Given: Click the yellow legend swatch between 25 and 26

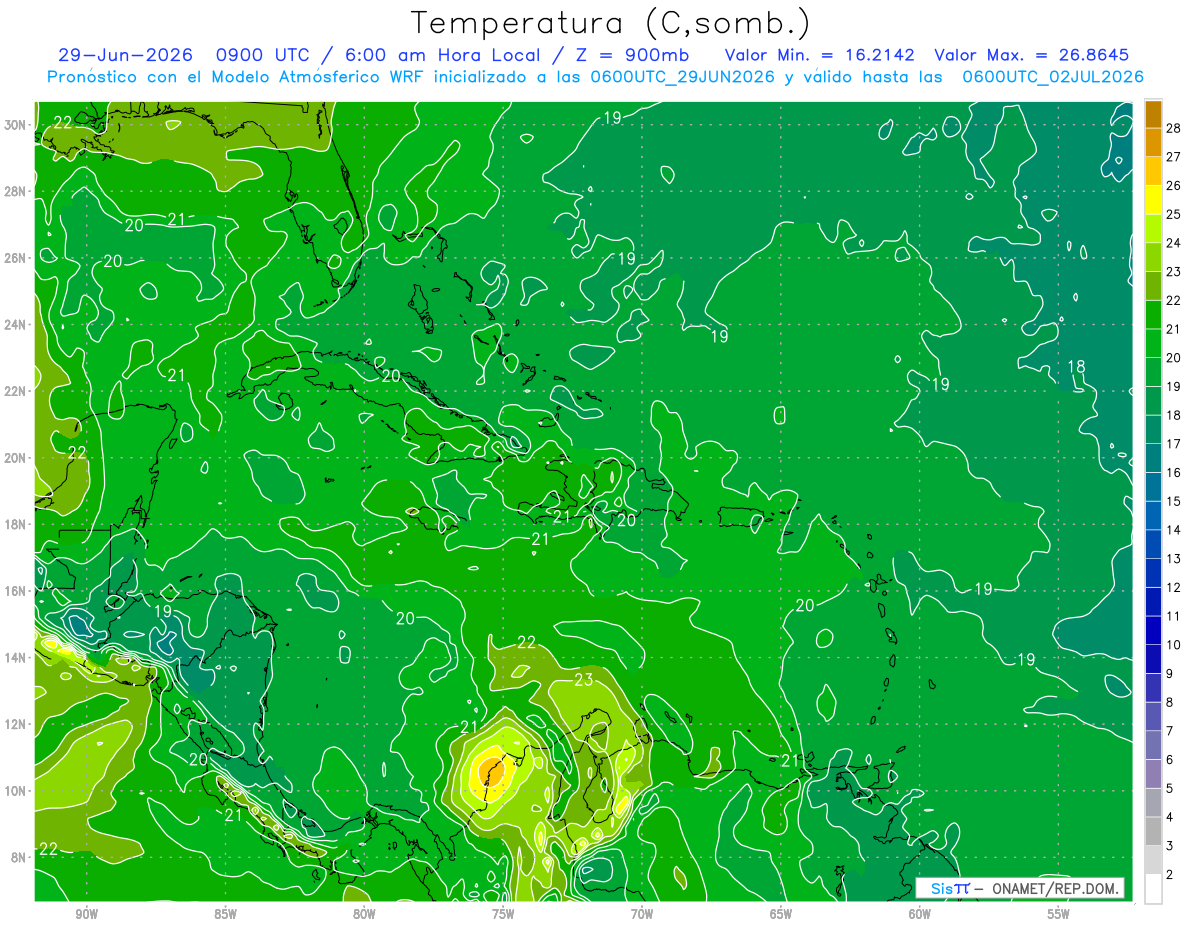Looking at the screenshot, I should point(1153,199).
